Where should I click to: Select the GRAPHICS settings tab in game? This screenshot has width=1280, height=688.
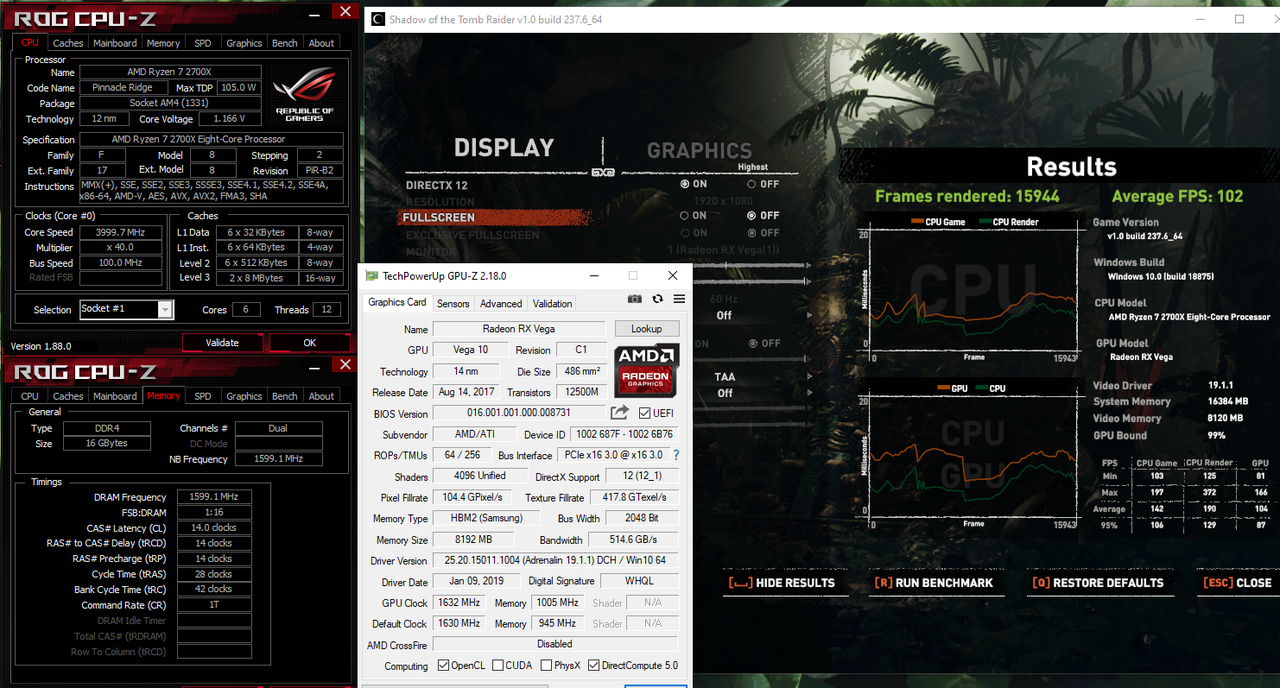pyautogui.click(x=699, y=151)
